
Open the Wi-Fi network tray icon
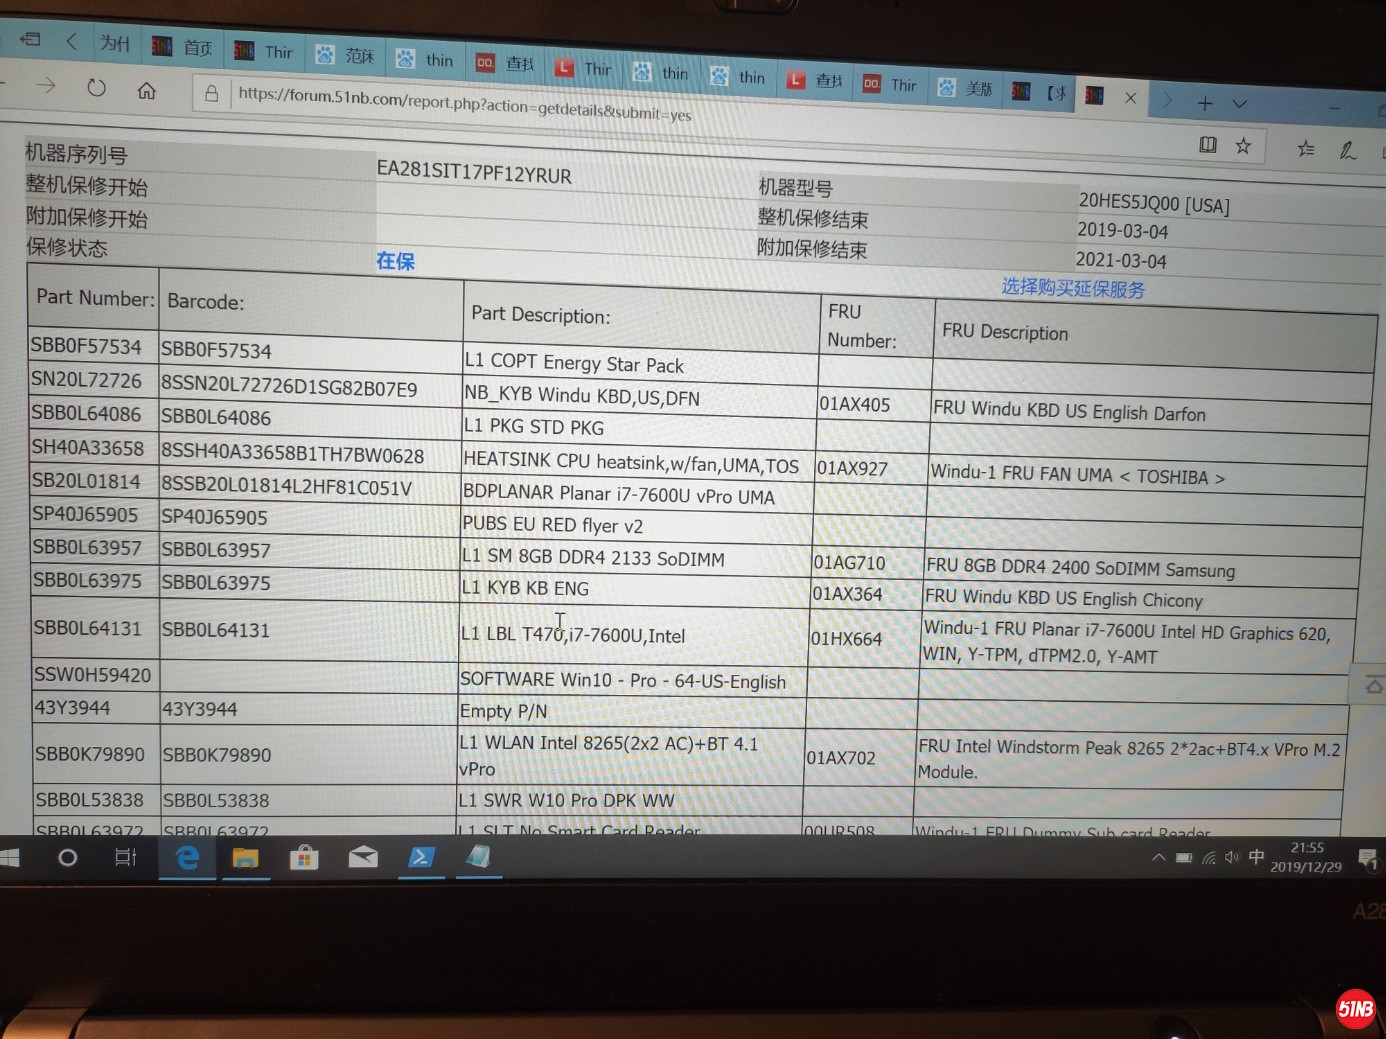point(1209,857)
